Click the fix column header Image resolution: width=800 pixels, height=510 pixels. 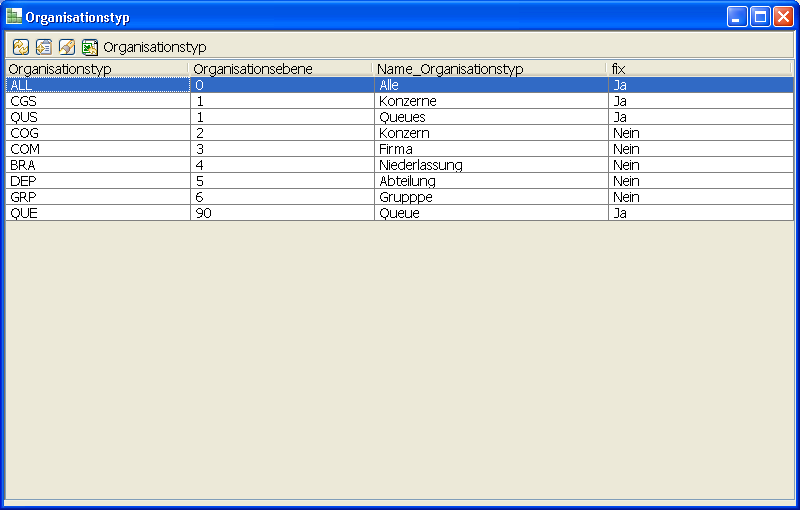click(700, 69)
